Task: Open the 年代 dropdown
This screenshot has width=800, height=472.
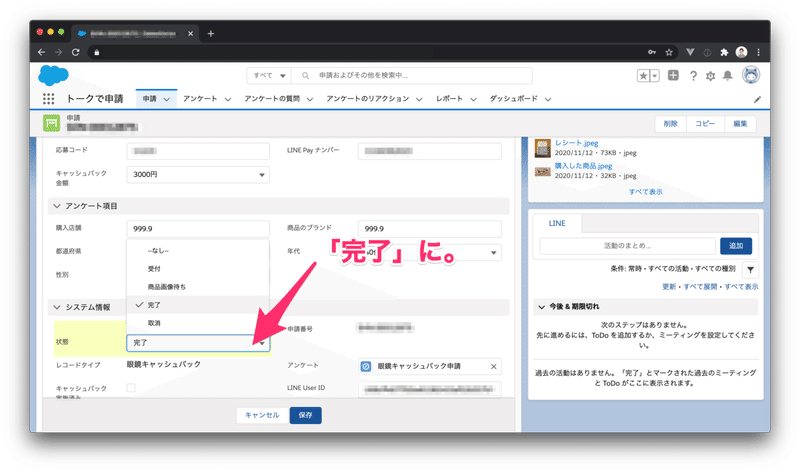Action: [x=430, y=253]
